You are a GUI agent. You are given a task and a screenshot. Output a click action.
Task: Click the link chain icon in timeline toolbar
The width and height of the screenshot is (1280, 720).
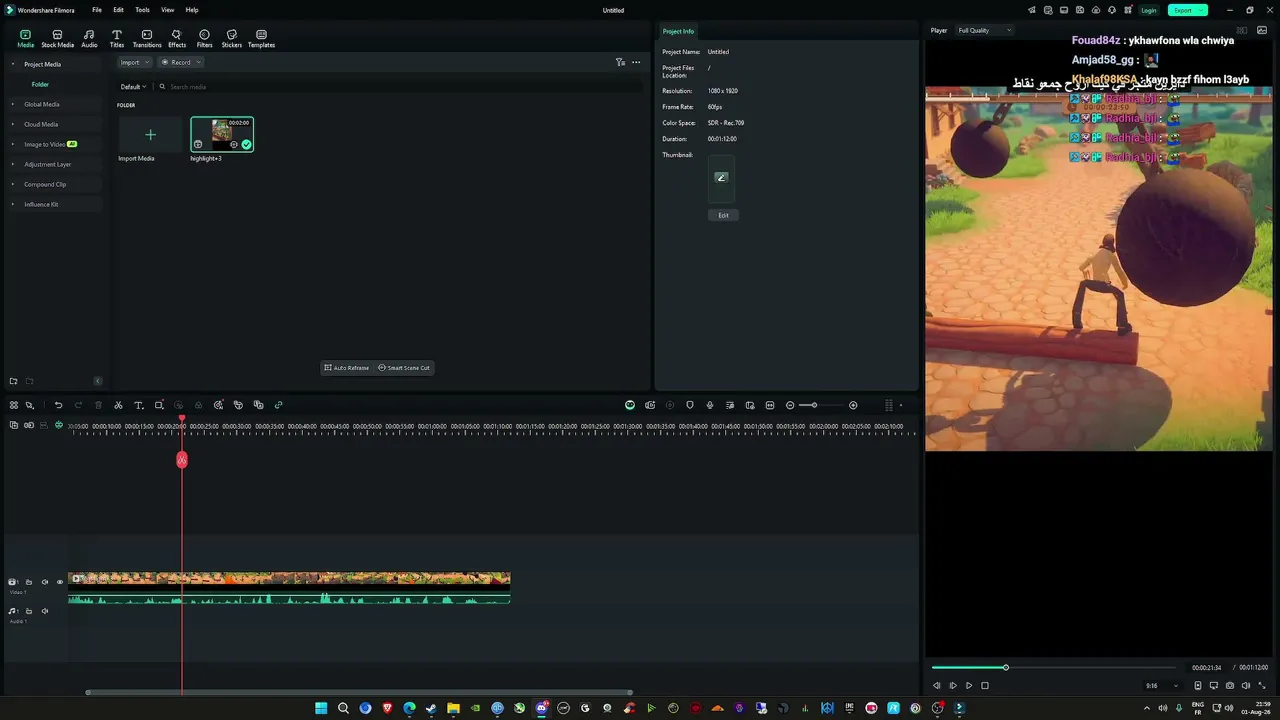(x=278, y=405)
